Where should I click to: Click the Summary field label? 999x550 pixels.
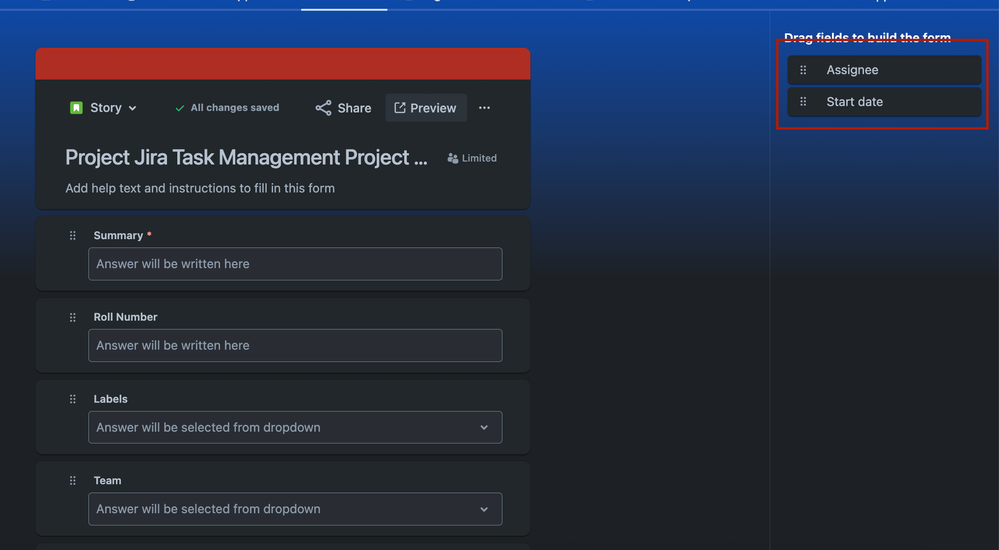pos(119,235)
